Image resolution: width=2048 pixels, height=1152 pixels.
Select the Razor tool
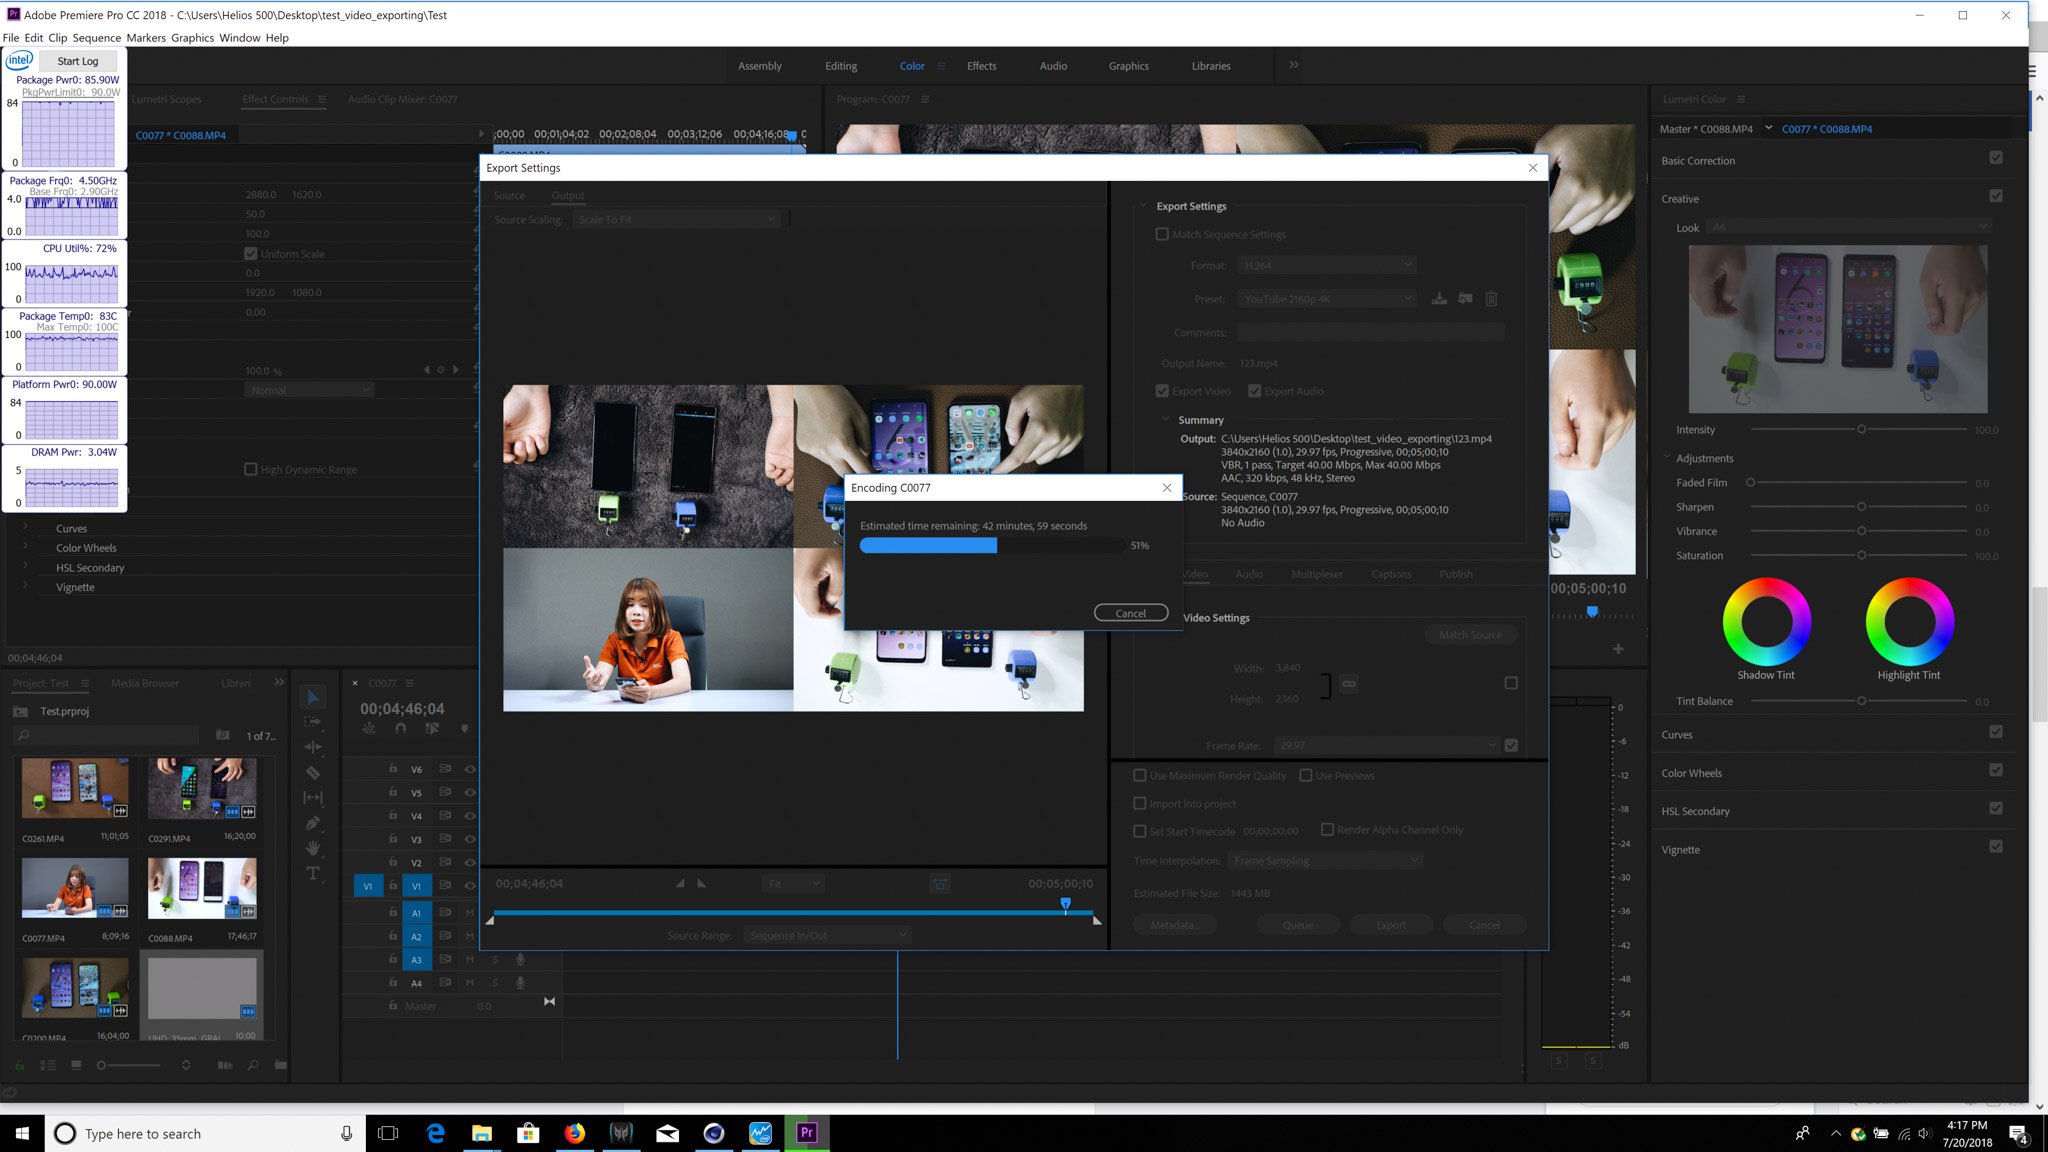click(x=313, y=772)
